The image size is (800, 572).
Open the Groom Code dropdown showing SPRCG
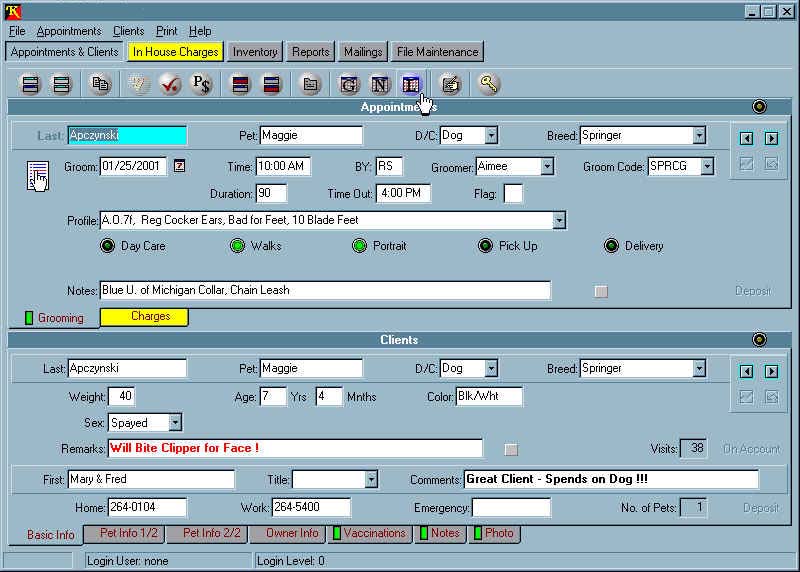tap(707, 166)
